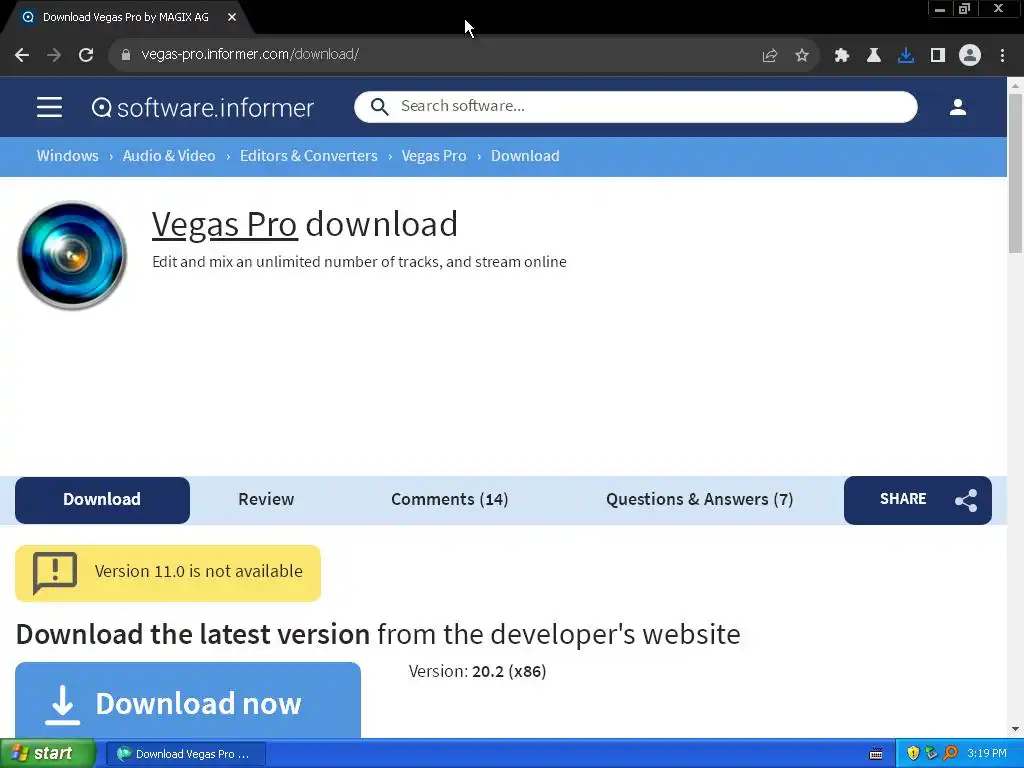Viewport: 1024px width, 768px height.
Task: Share this page from address bar
Action: pos(770,56)
